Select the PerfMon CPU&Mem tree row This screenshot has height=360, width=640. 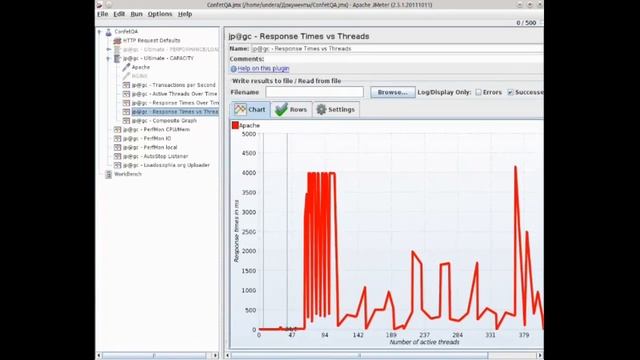click(156, 129)
